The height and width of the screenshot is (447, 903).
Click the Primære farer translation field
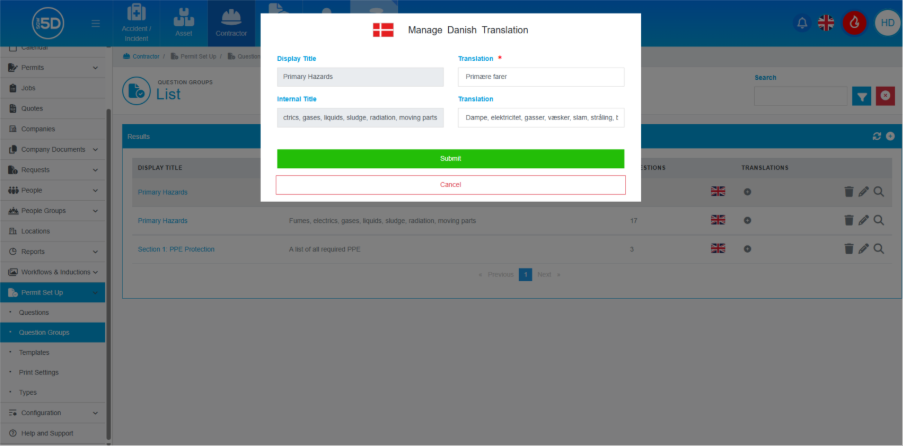click(541, 77)
